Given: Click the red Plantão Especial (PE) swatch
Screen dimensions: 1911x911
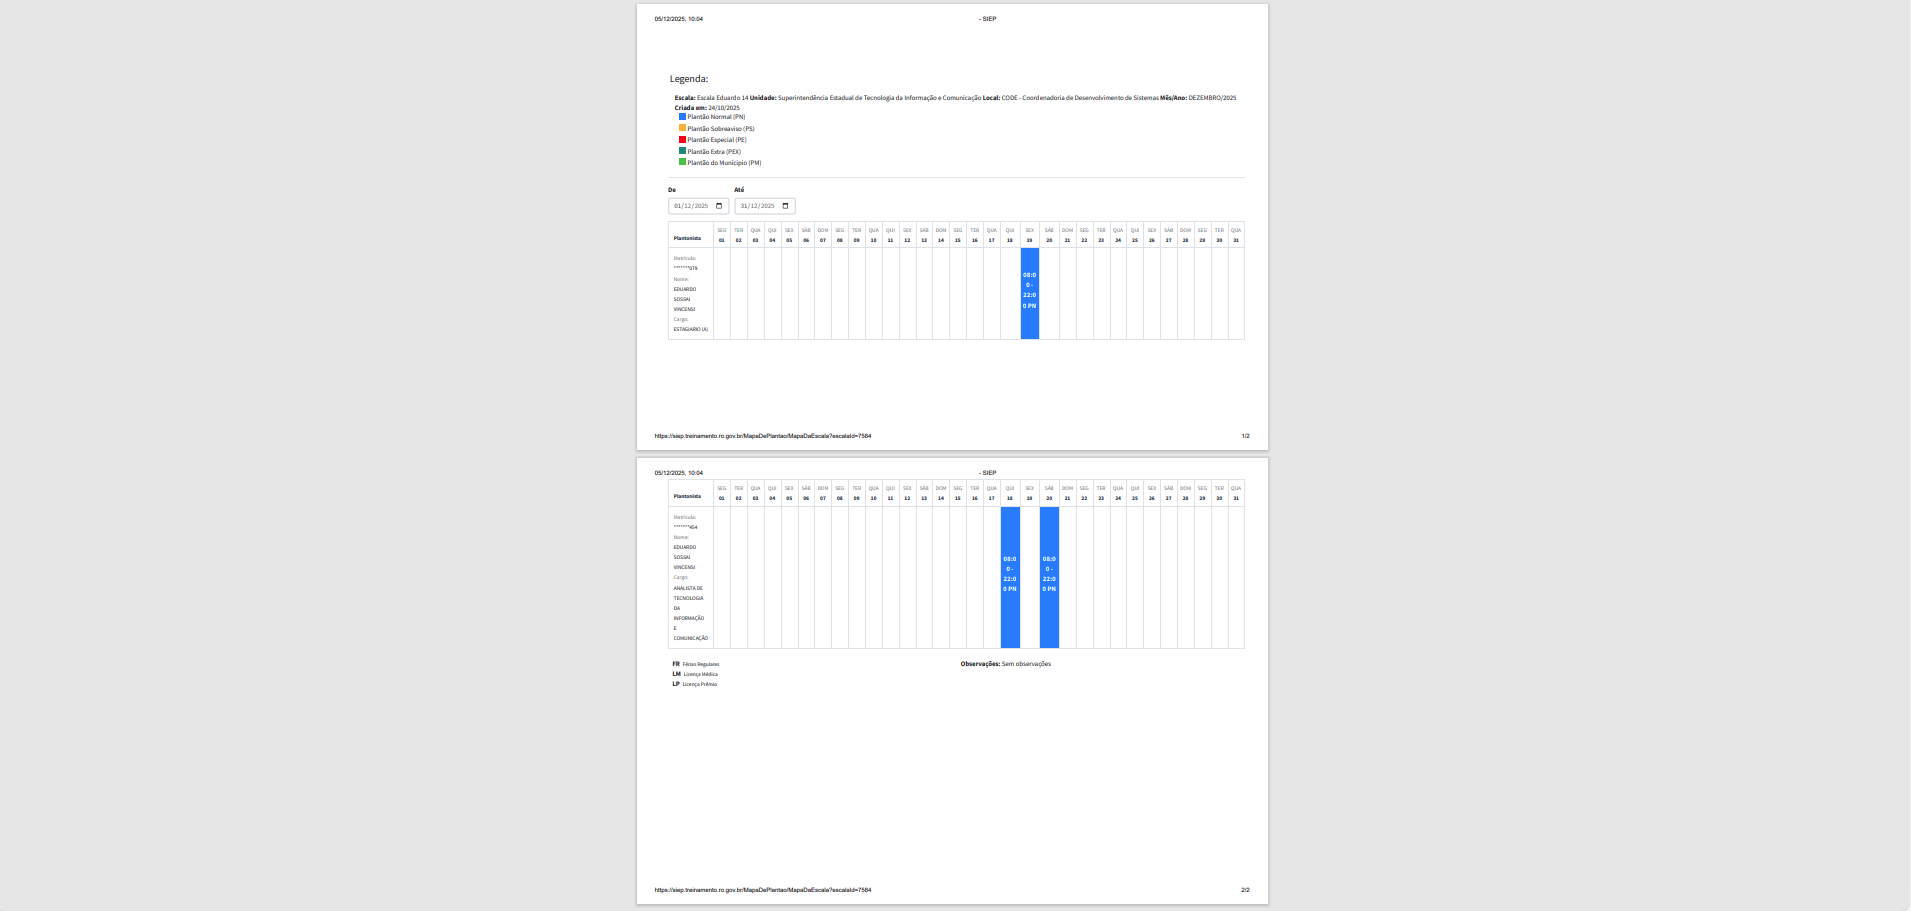Looking at the screenshot, I should (683, 140).
